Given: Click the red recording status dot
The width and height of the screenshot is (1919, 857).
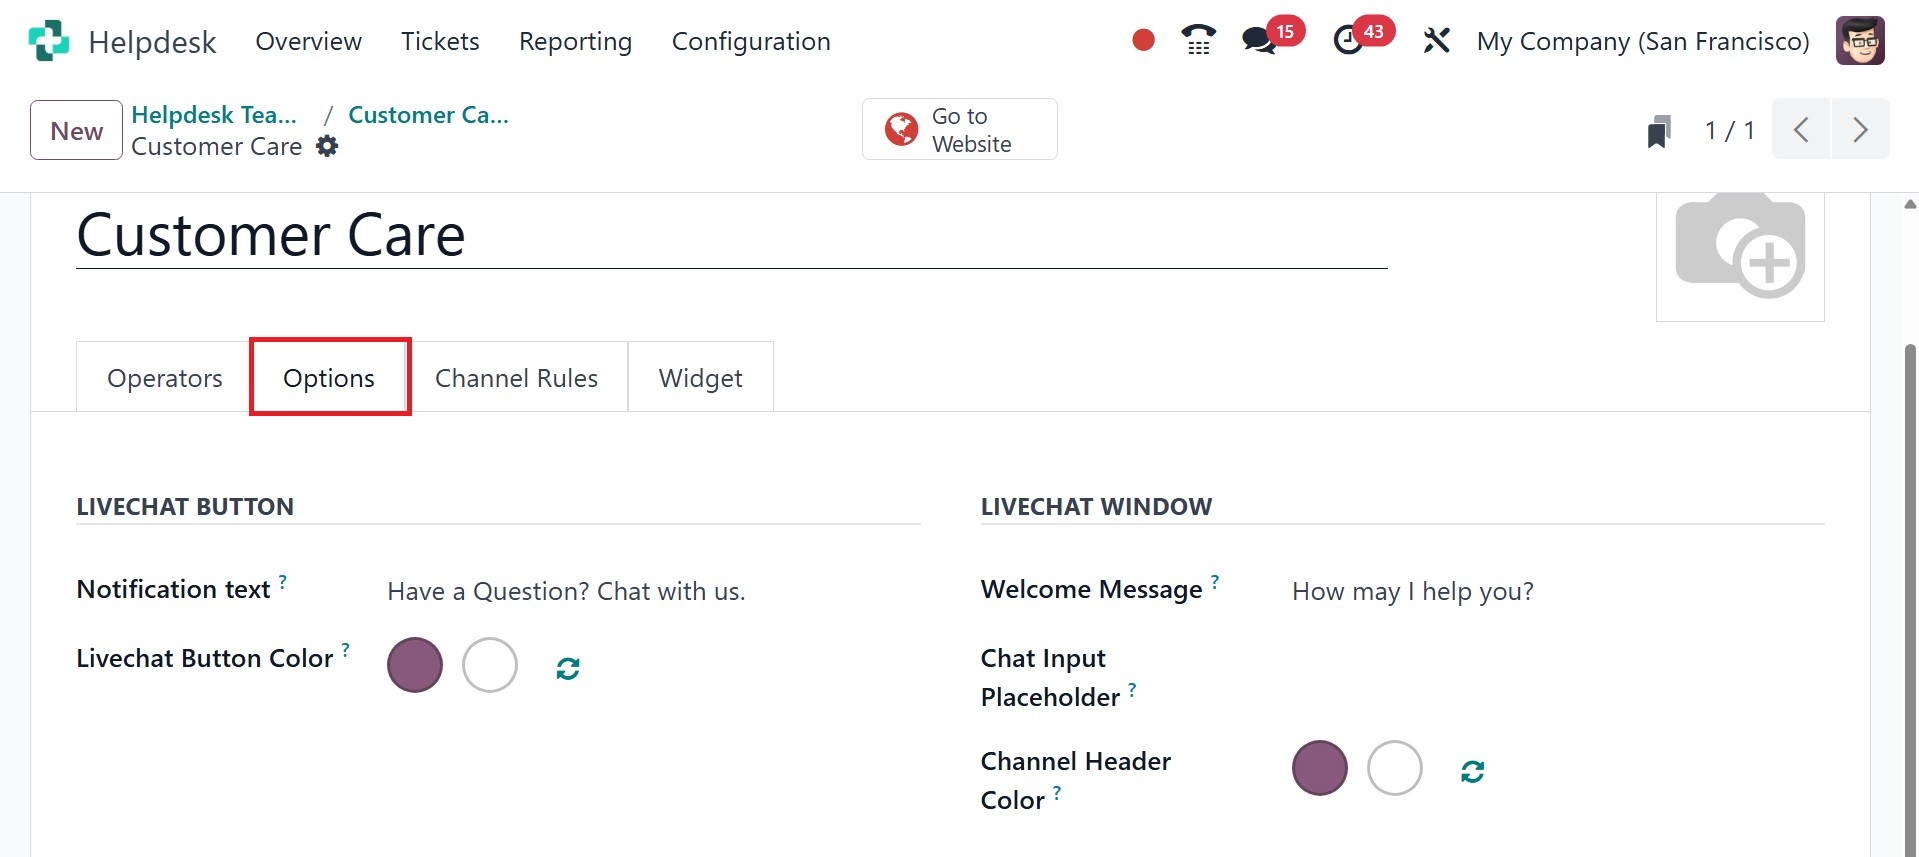Looking at the screenshot, I should [x=1143, y=40].
